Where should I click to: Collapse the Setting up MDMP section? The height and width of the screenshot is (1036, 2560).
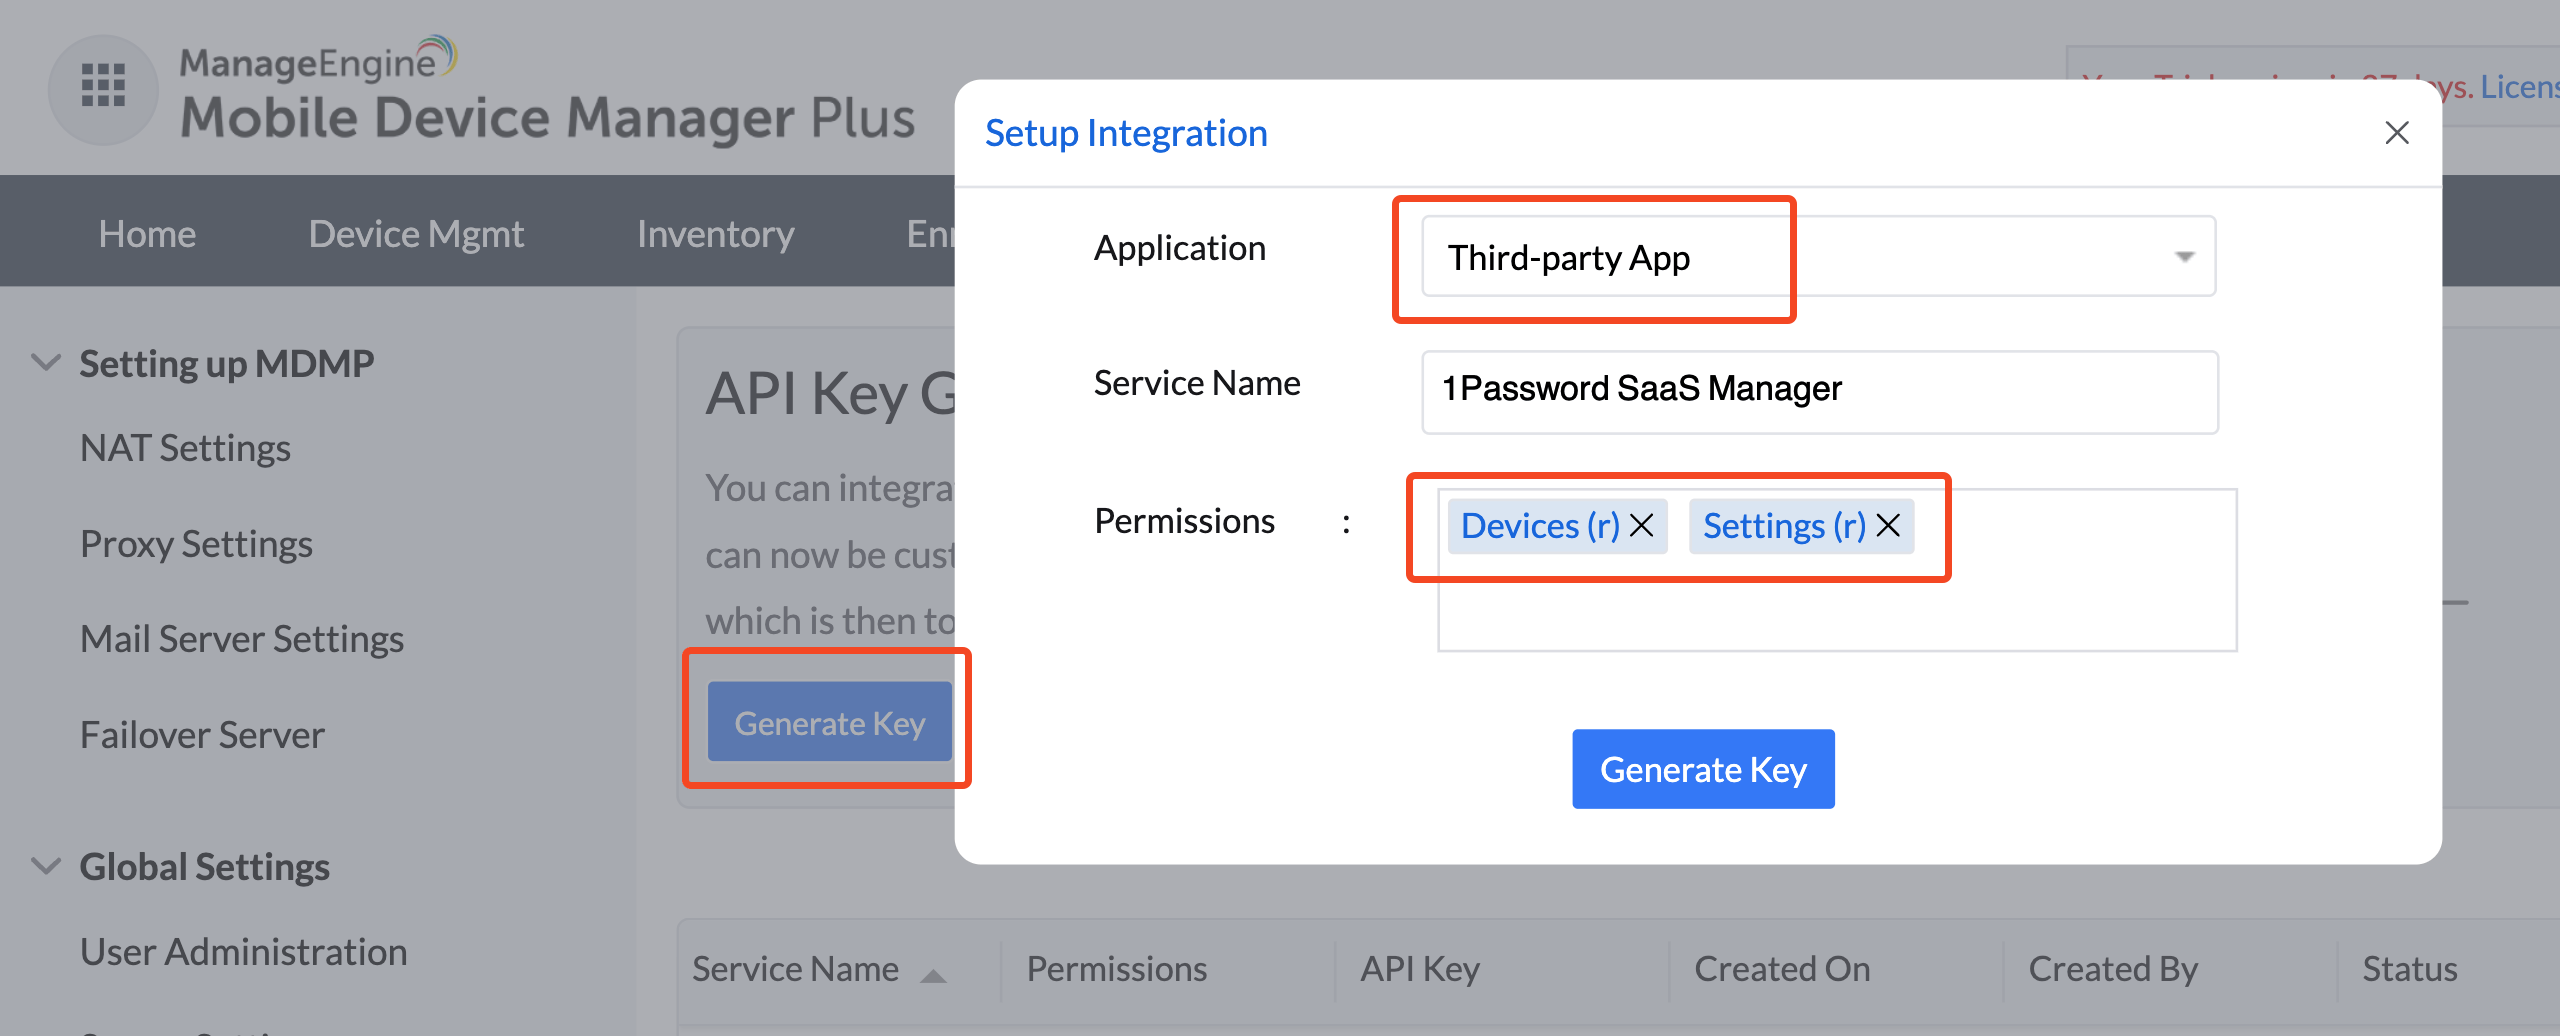coord(46,362)
